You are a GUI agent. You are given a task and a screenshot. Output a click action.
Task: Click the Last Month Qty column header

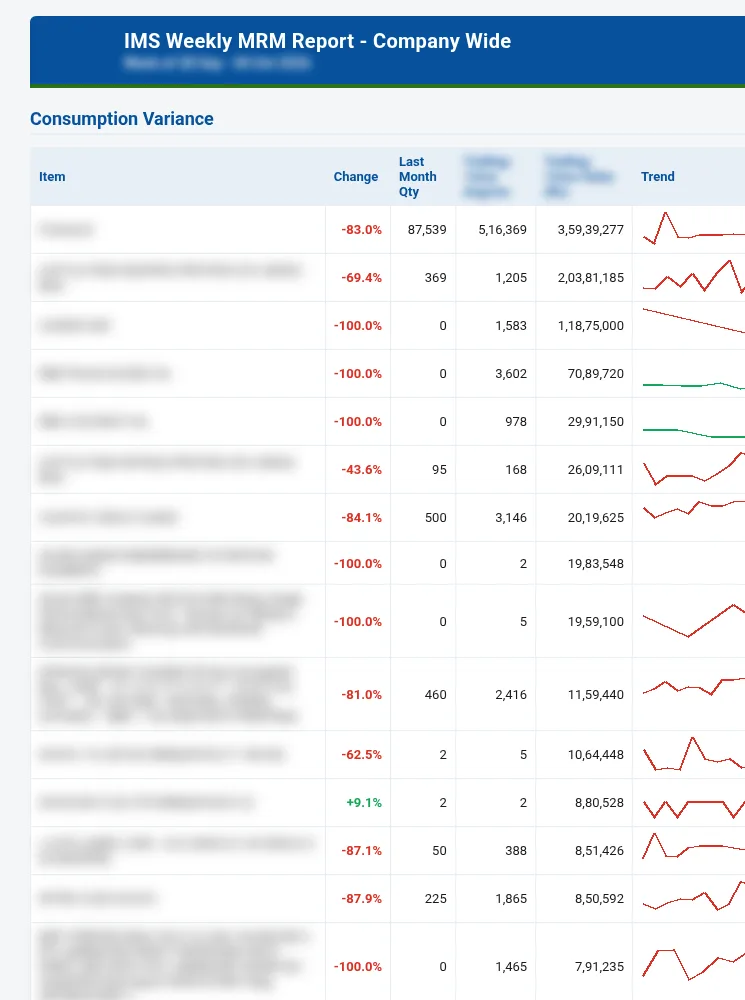coord(418,177)
